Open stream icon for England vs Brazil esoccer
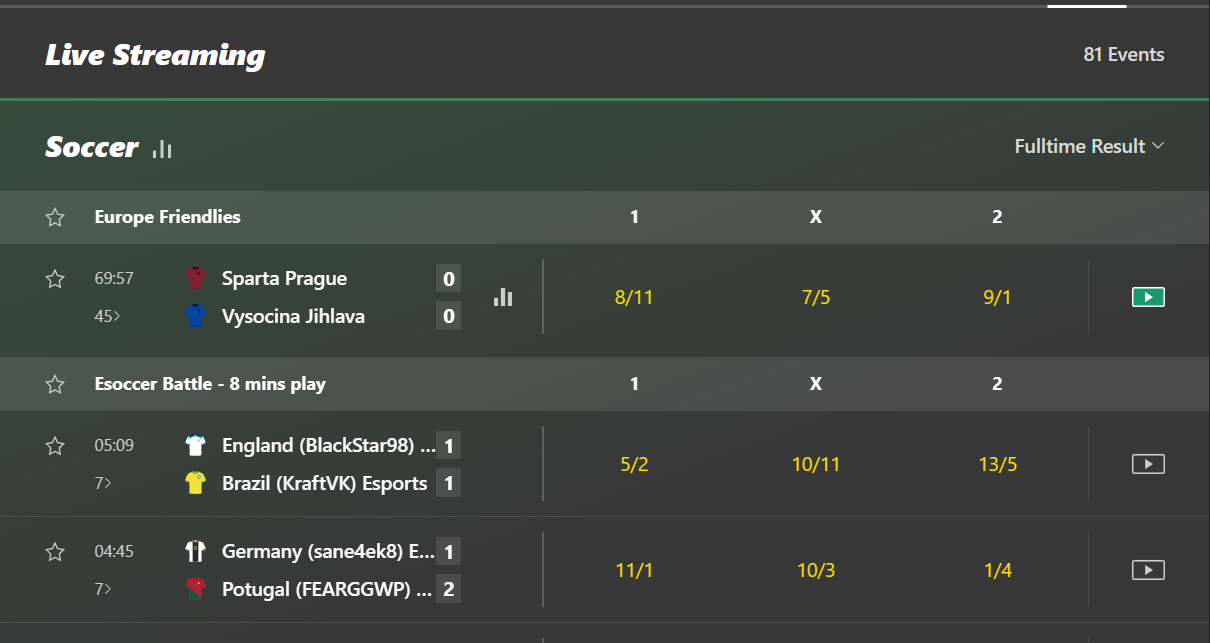The width and height of the screenshot is (1210, 643). tap(1148, 464)
